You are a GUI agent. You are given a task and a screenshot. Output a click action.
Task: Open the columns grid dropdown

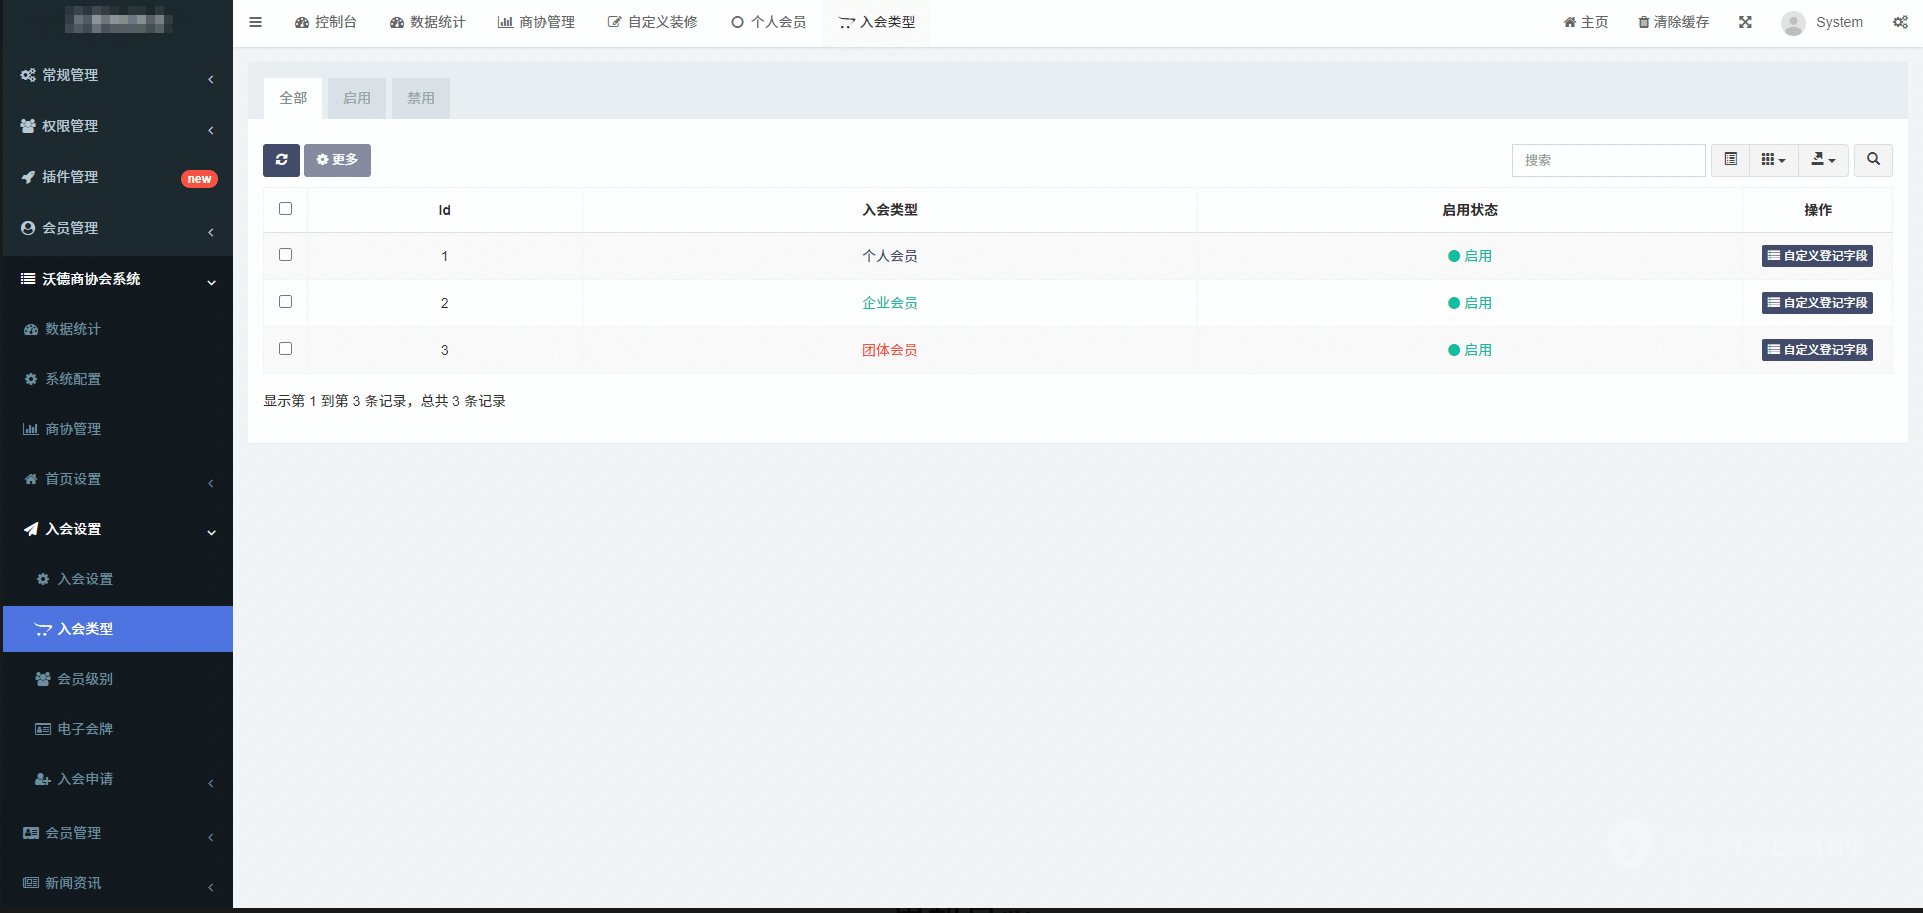[x=1773, y=160]
